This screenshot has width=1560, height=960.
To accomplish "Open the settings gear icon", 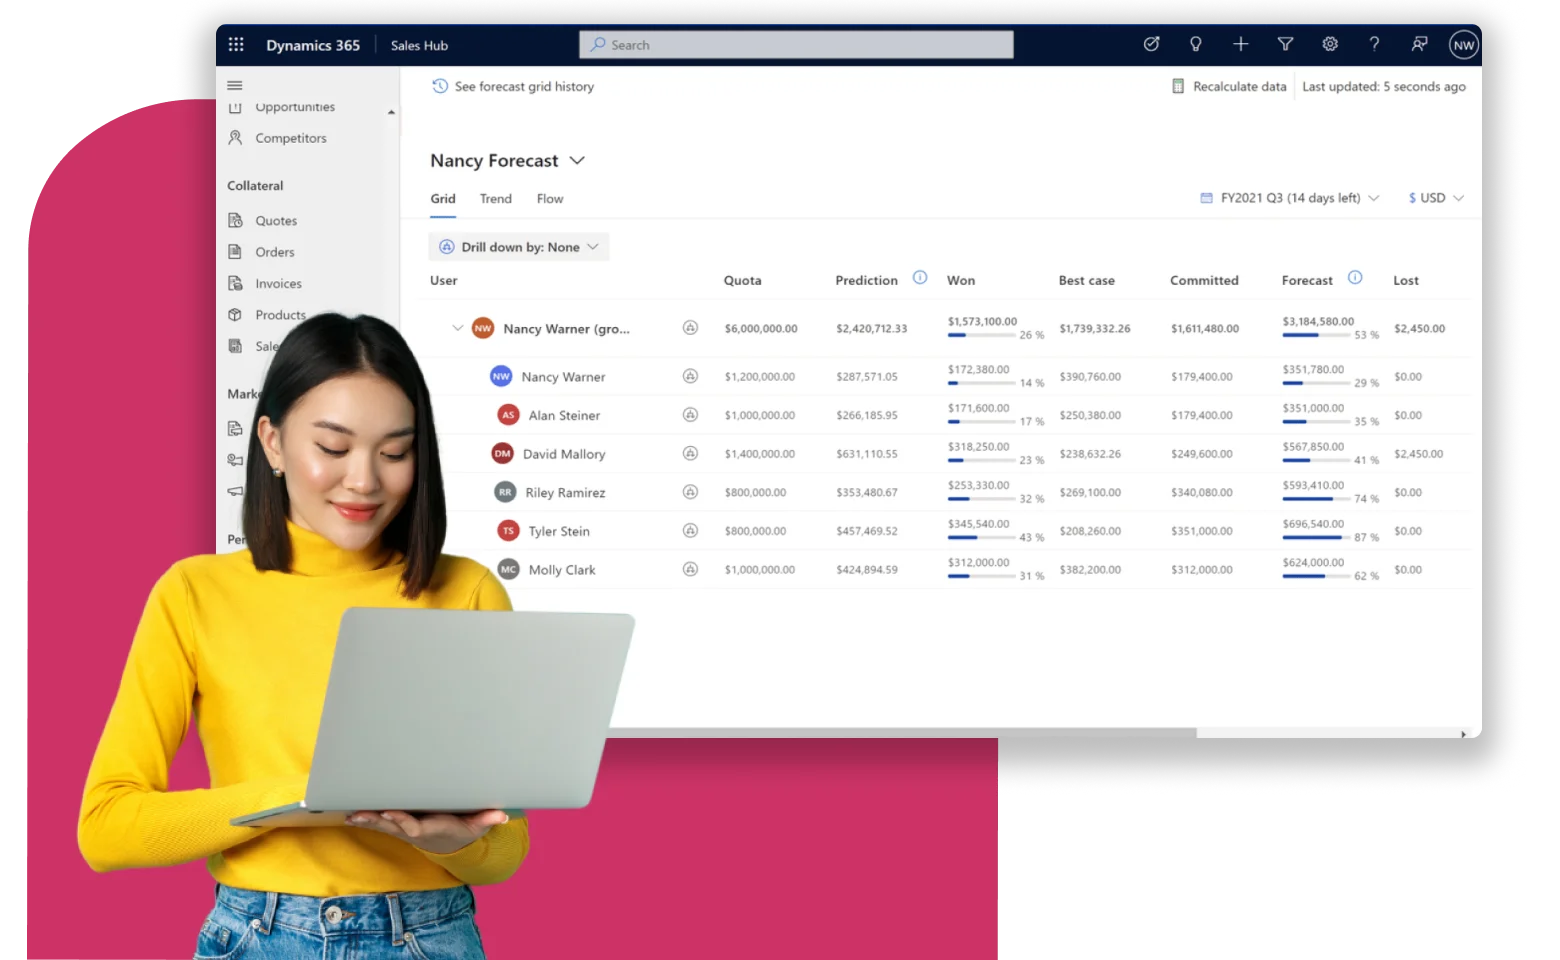I will [1330, 44].
